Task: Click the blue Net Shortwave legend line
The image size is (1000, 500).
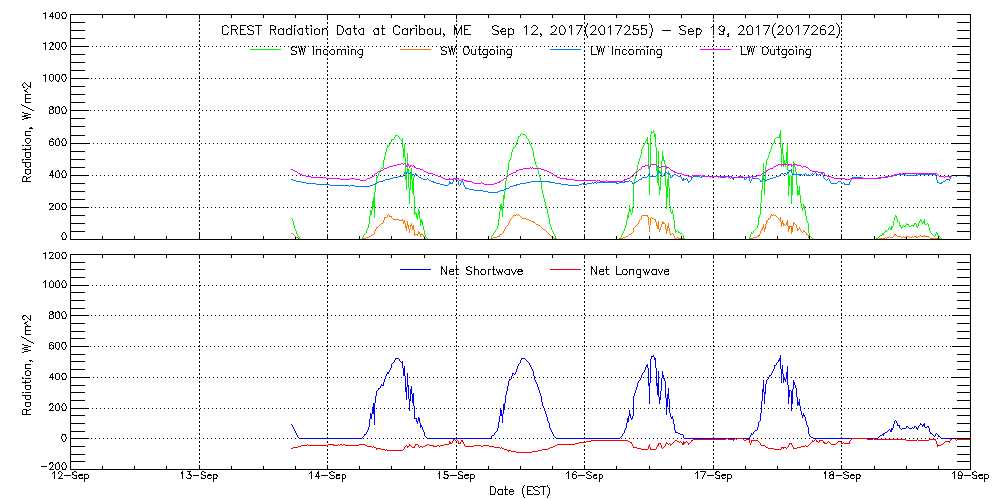Action: pos(415,270)
